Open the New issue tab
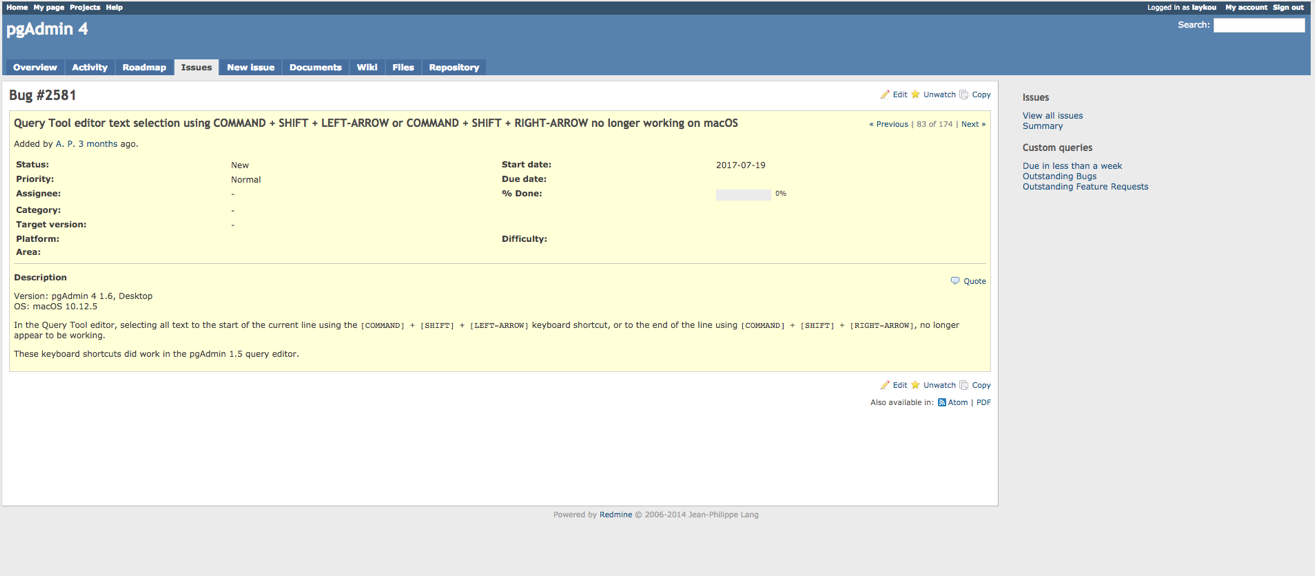Image resolution: width=1315 pixels, height=576 pixels. [x=250, y=68]
